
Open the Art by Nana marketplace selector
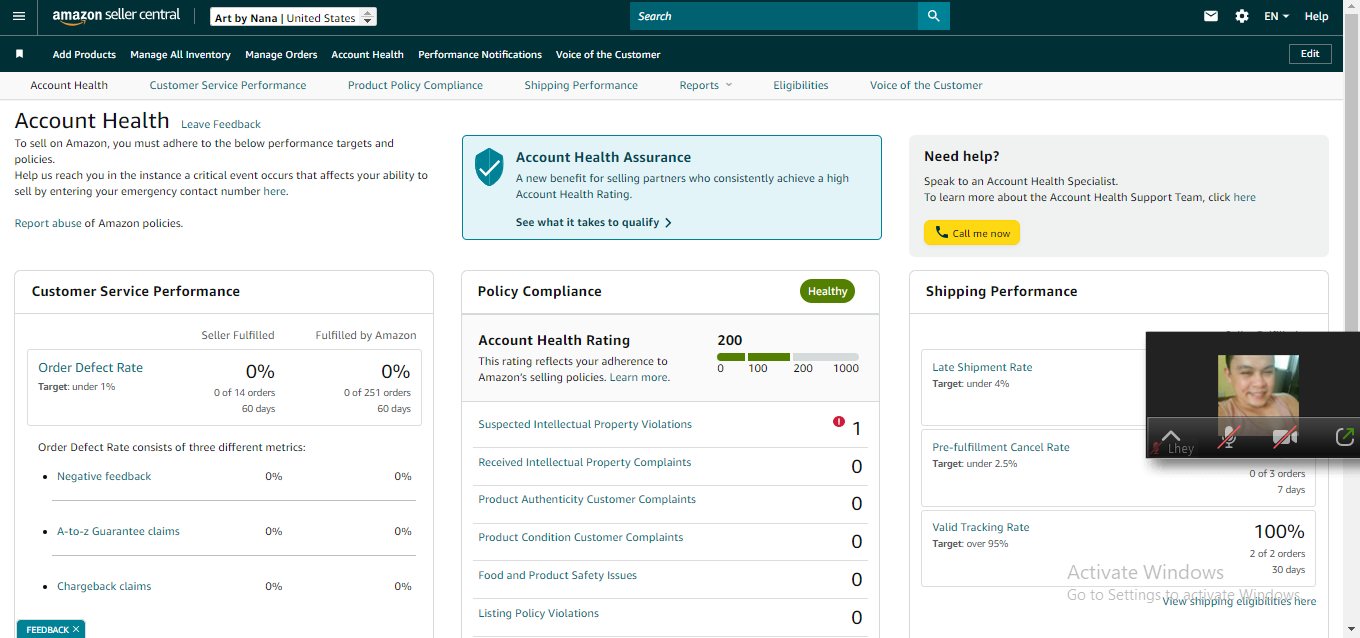point(294,17)
